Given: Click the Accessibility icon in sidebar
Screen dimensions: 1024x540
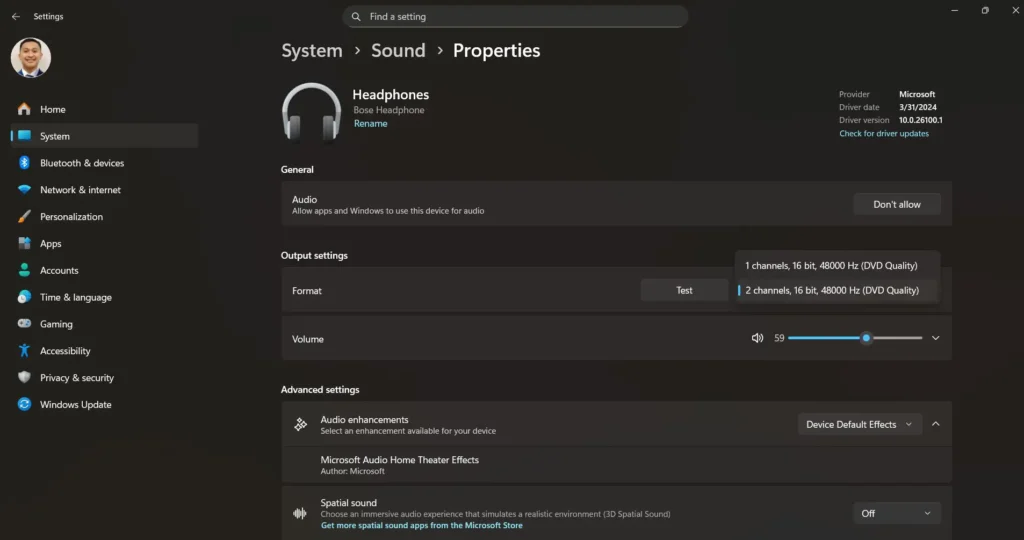Looking at the screenshot, I should click(x=24, y=351).
